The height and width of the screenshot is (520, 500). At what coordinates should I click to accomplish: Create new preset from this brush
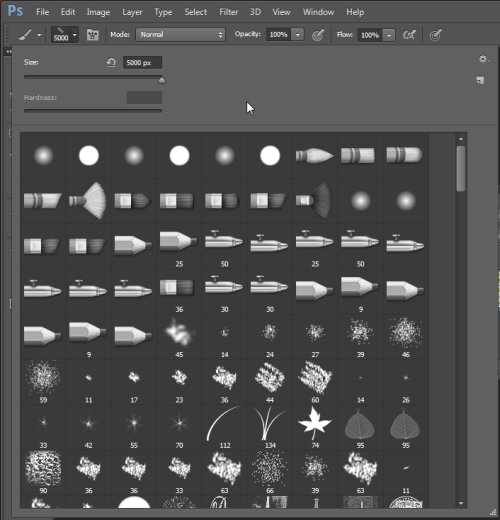pyautogui.click(x=480, y=80)
